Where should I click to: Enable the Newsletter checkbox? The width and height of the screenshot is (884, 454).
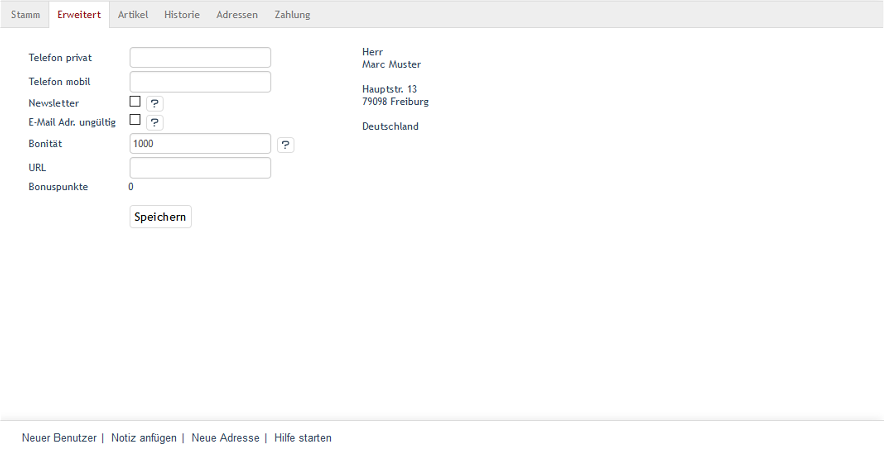pyautogui.click(x=135, y=102)
